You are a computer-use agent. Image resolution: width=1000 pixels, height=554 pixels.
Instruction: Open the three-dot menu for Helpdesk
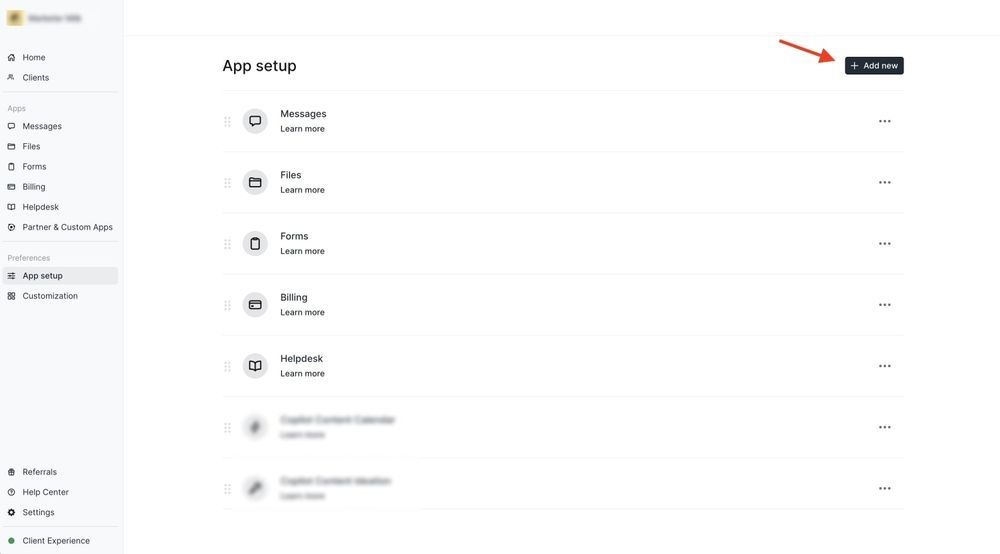[x=885, y=366]
